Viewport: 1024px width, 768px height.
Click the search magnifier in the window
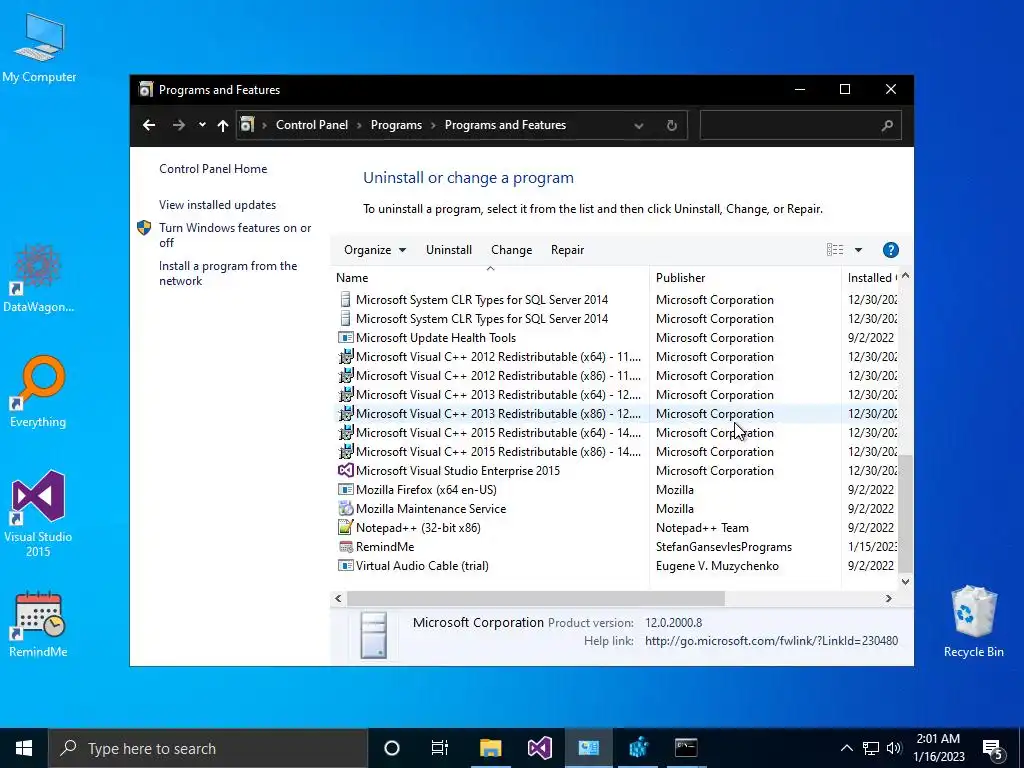point(887,125)
